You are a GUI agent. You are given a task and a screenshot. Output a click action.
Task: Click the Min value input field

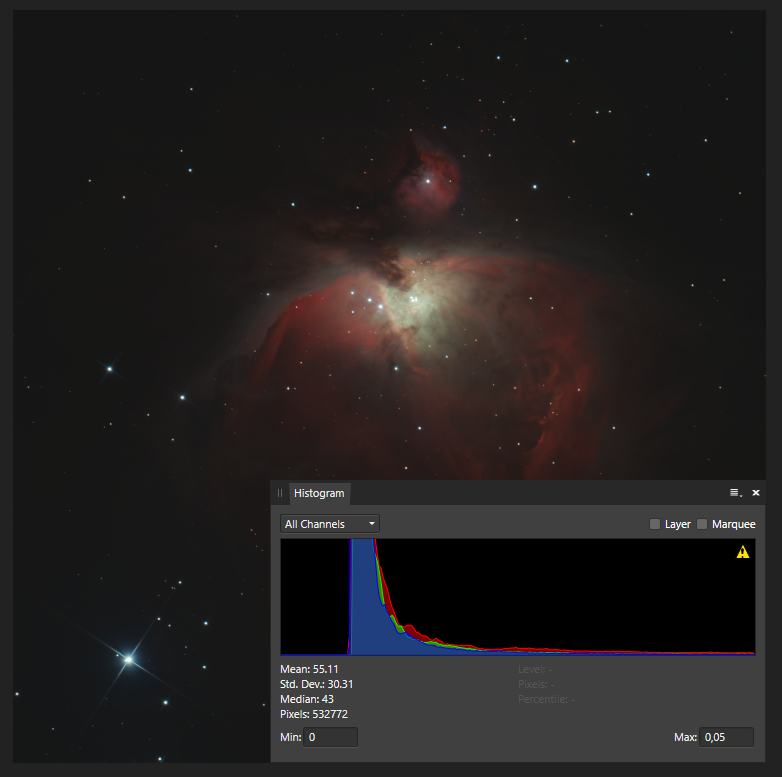pyautogui.click(x=331, y=737)
